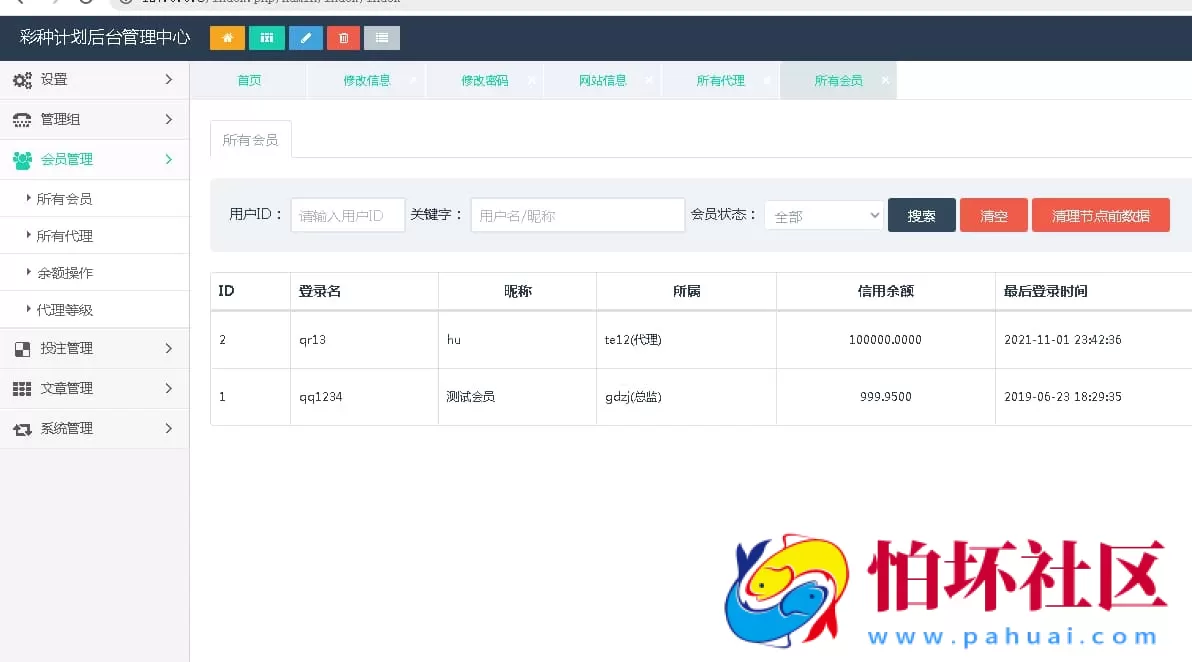The height and width of the screenshot is (662, 1192).
Task: Close the 网站信息 tab
Action: (649, 80)
